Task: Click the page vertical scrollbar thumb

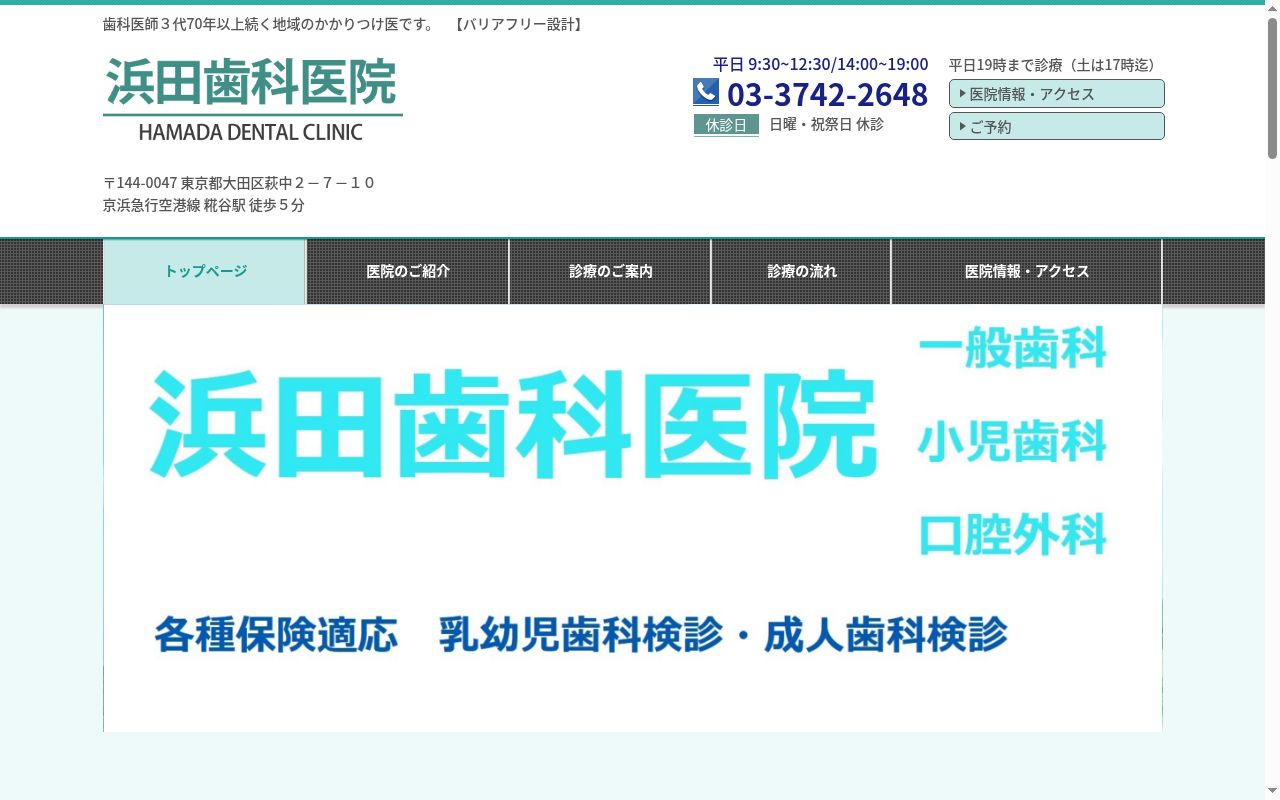Action: tap(1272, 88)
